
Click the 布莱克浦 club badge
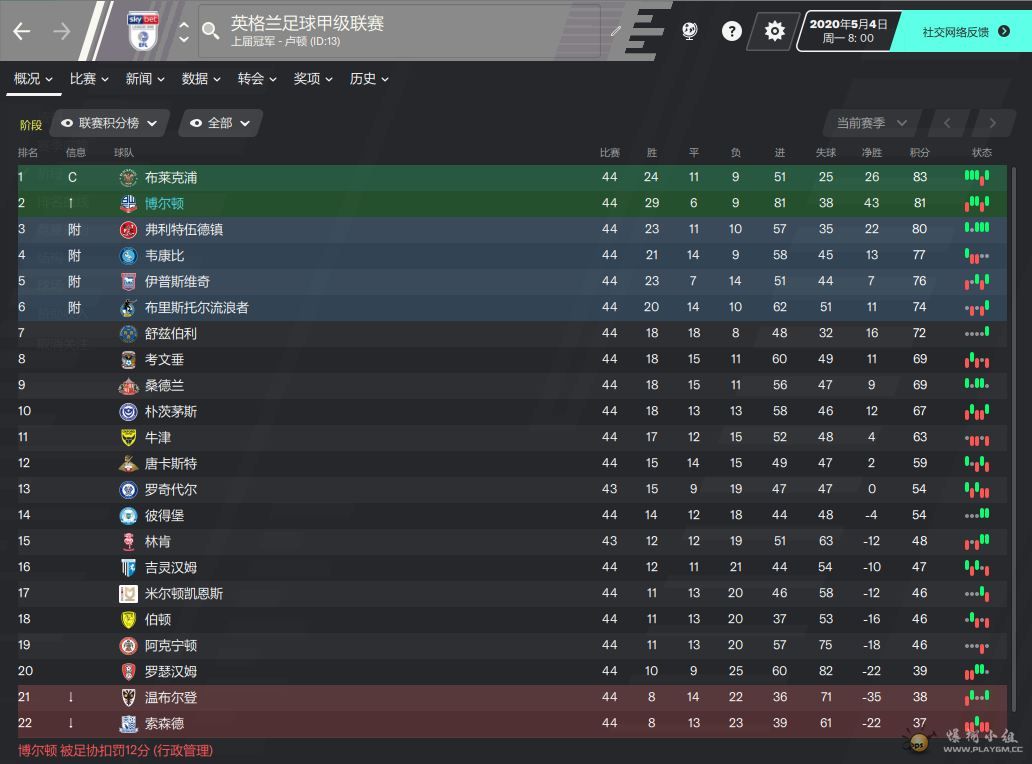coord(128,177)
